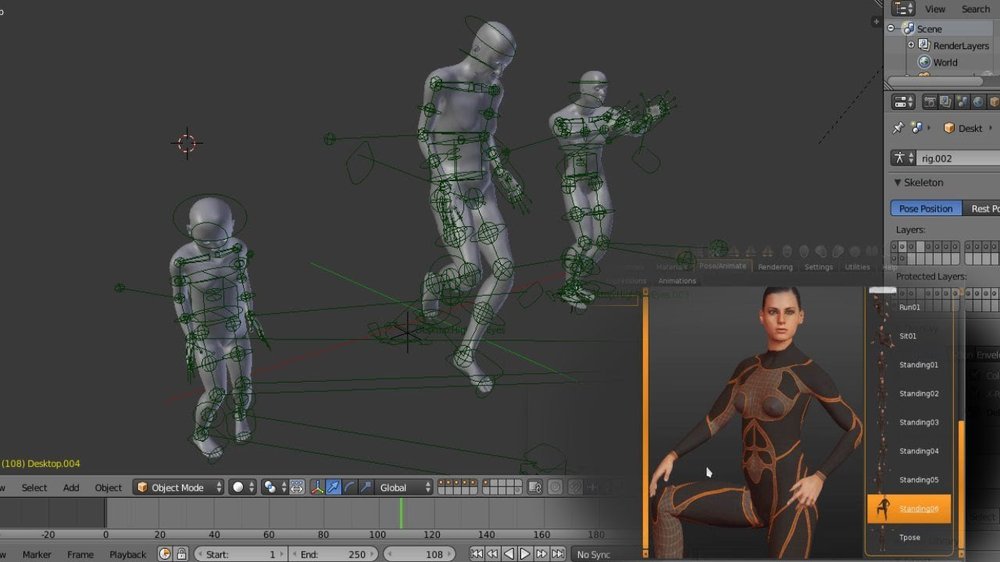Click the lock camera to layers icon
Screen dimensions: 1000x562
[x=535, y=487]
